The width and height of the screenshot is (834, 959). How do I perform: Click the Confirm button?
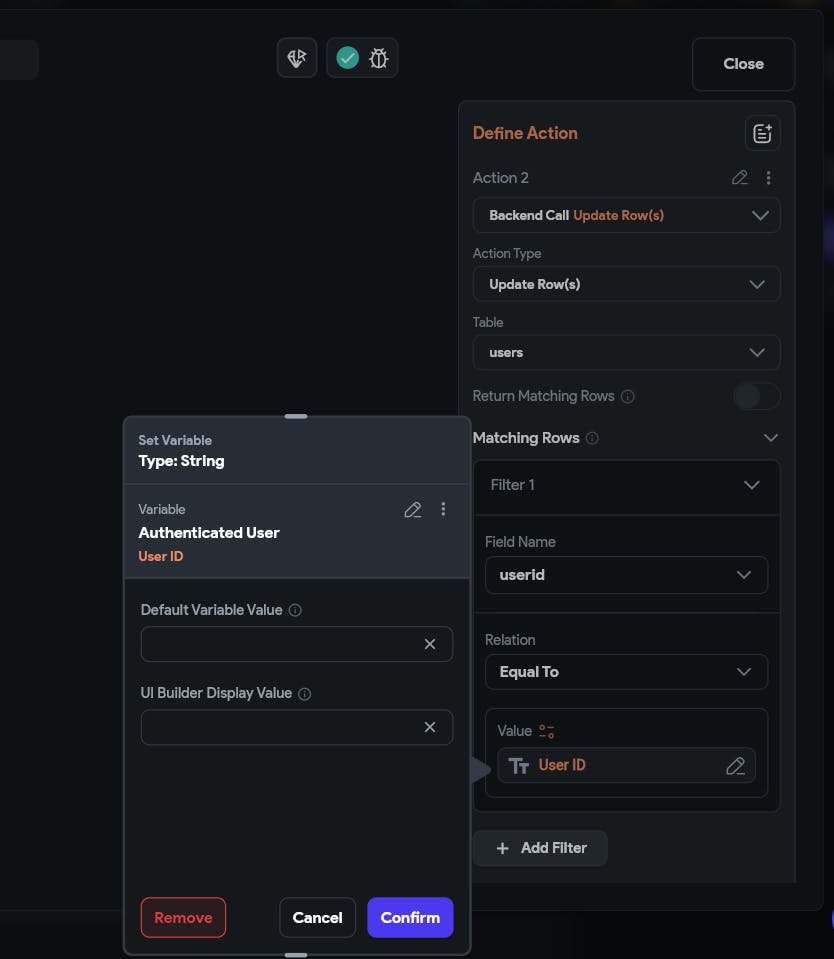410,917
